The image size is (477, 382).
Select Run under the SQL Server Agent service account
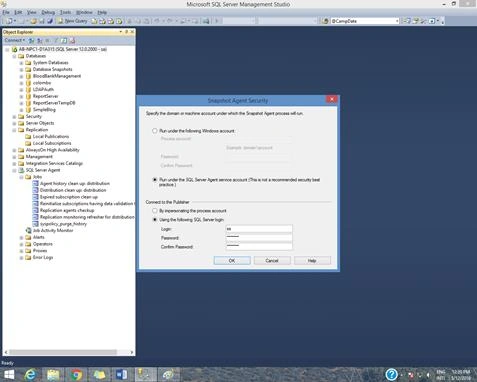154,180
